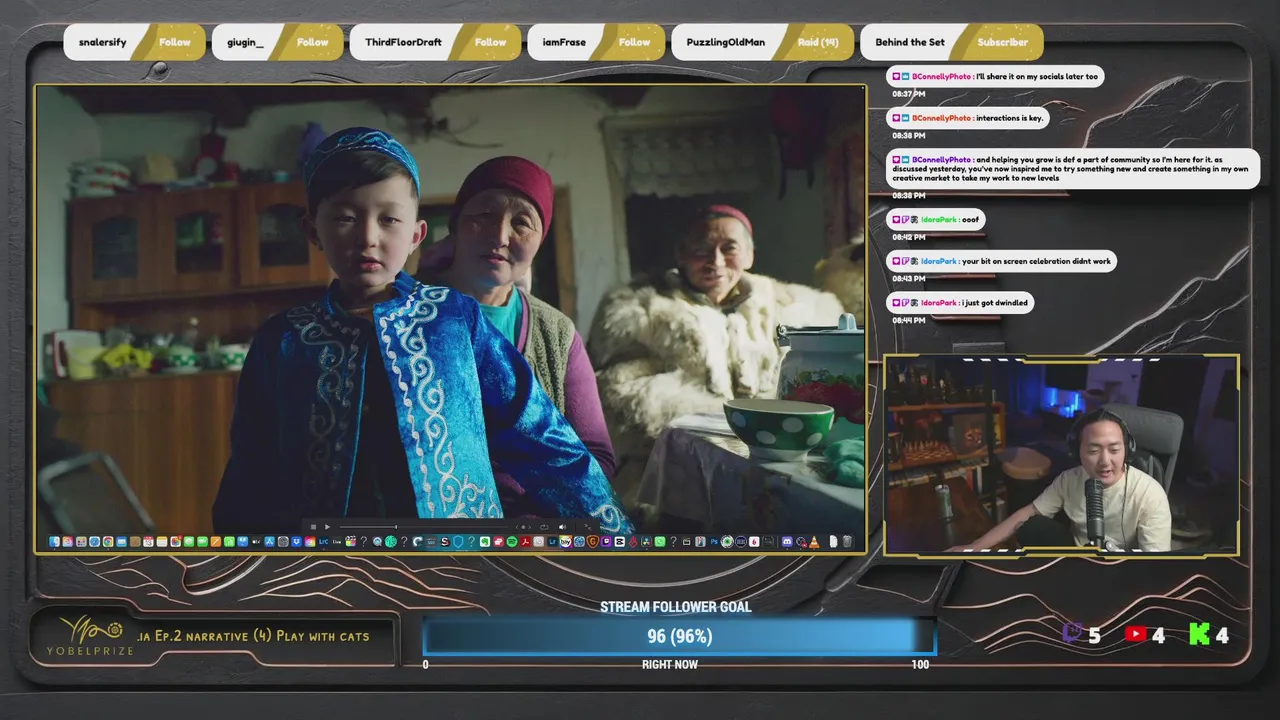Toggle fullscreen arrows in video player
This screenshot has width=1280, height=720.
point(588,527)
